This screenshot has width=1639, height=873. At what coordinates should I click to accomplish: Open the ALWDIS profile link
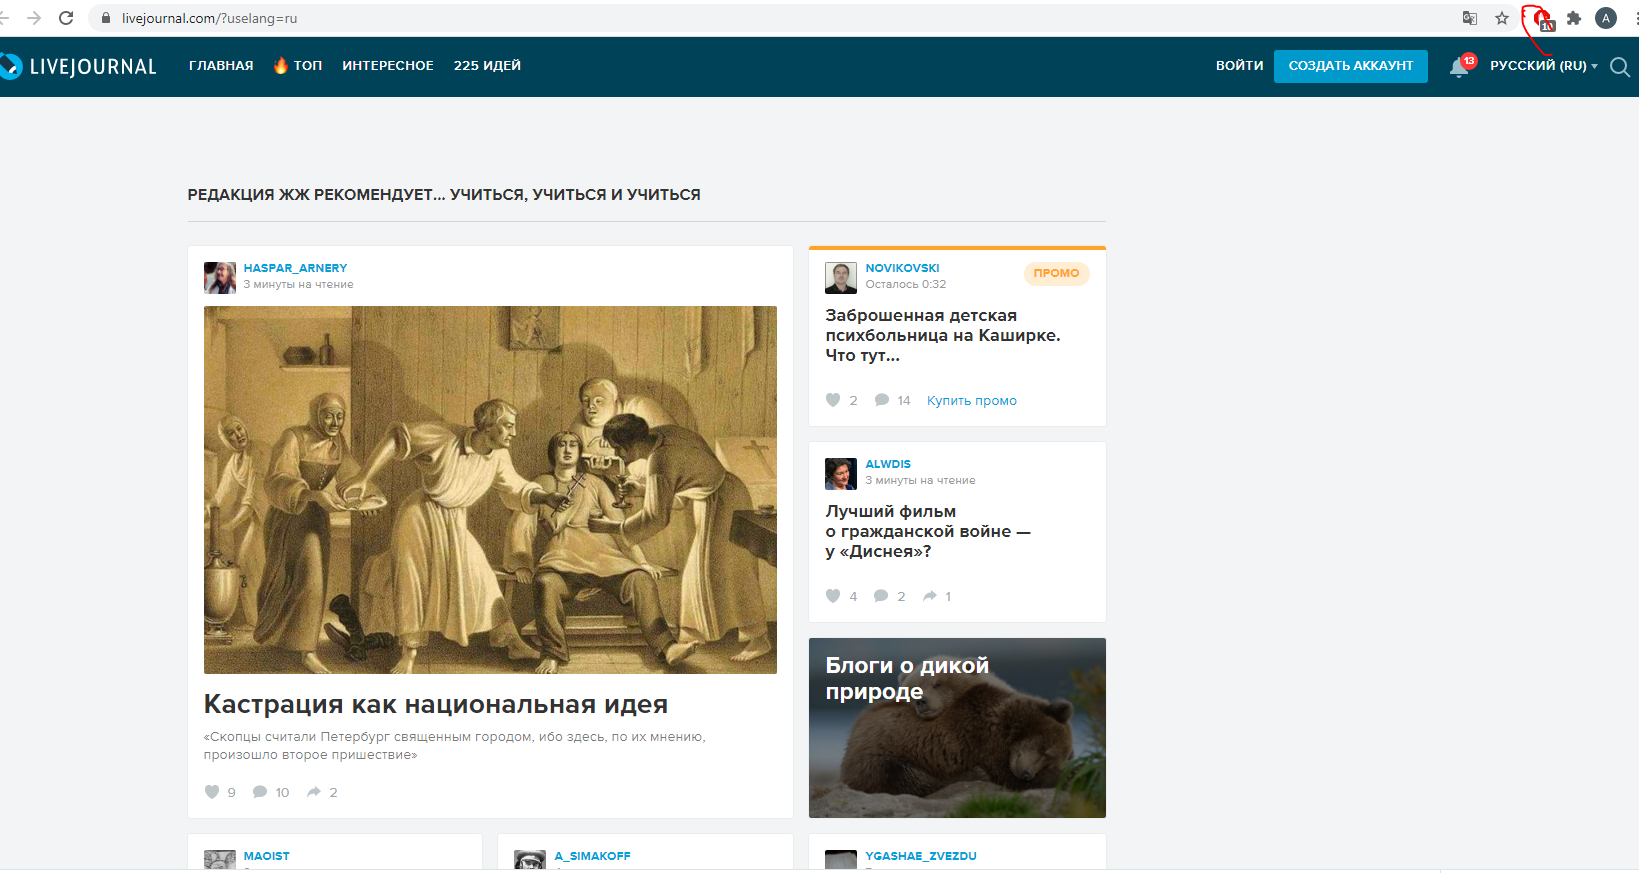tap(888, 464)
